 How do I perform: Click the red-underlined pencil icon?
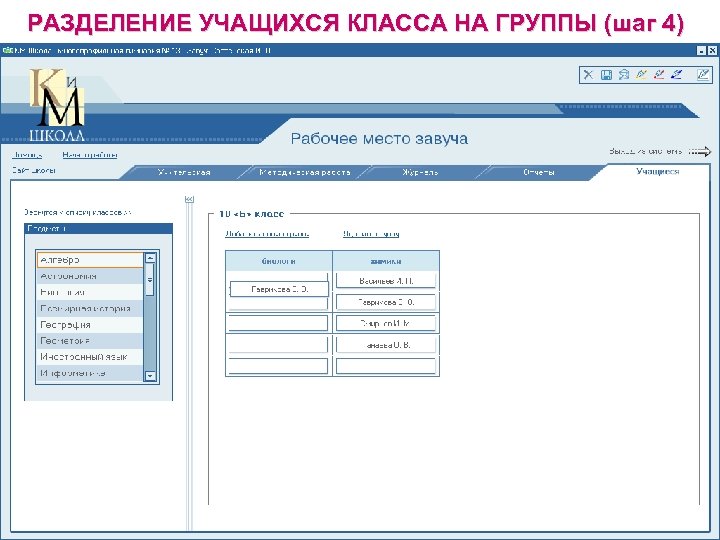click(659, 74)
